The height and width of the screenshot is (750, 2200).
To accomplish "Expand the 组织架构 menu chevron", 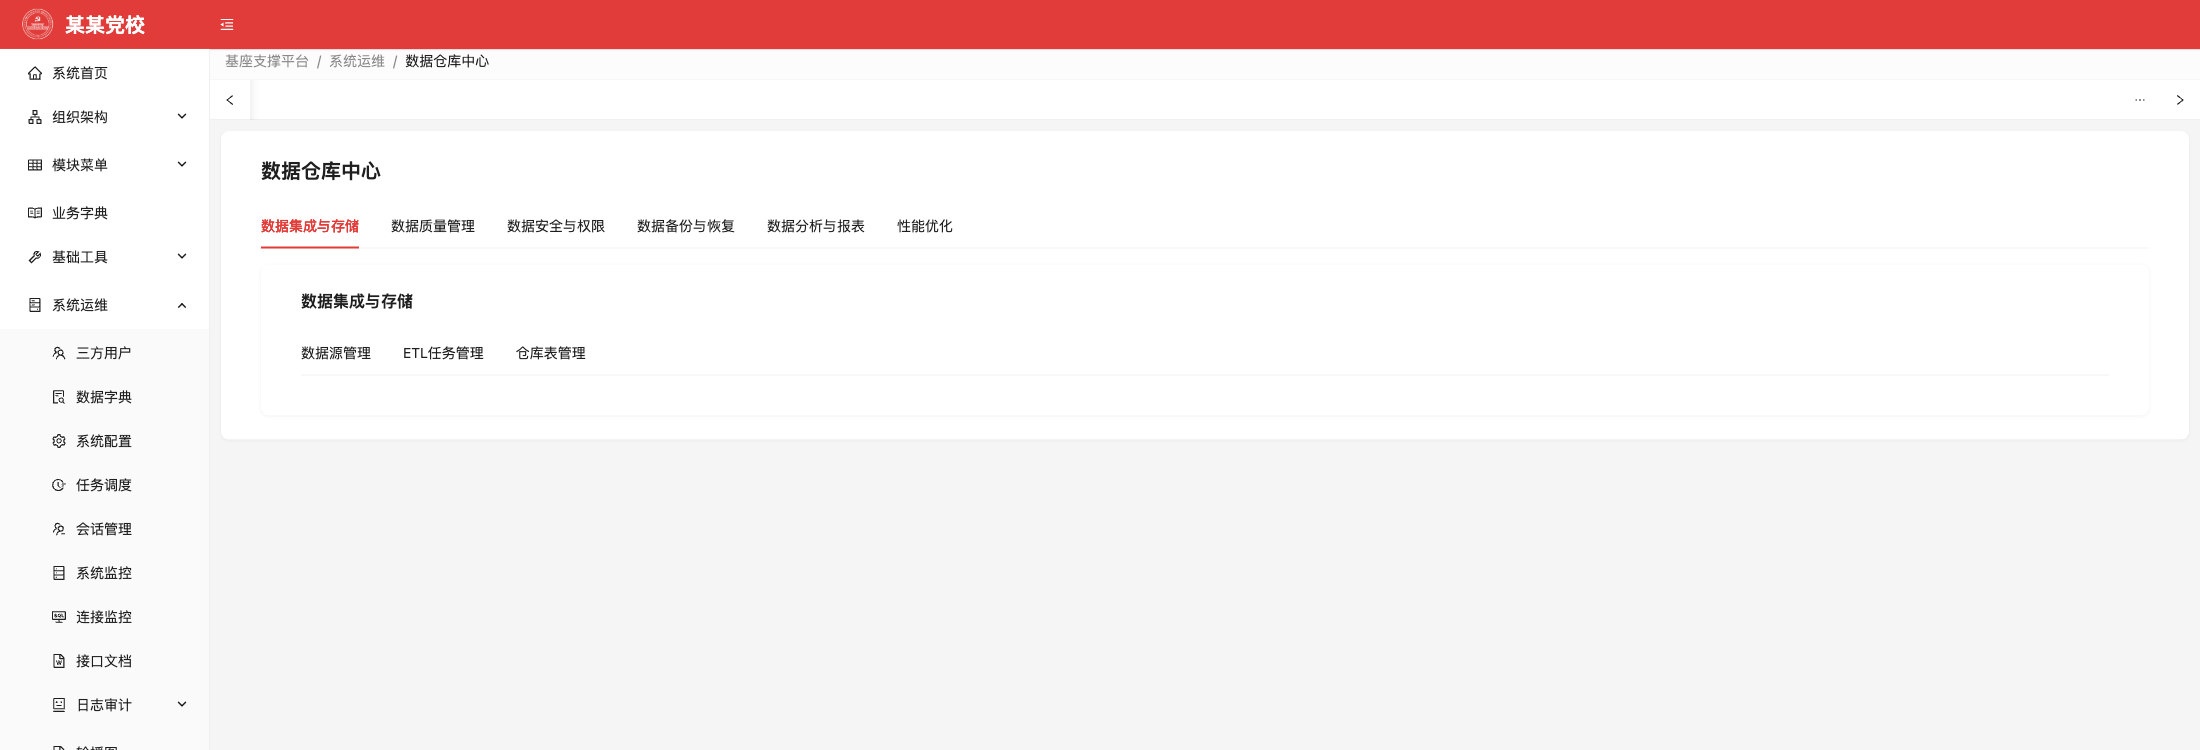I will [182, 116].
